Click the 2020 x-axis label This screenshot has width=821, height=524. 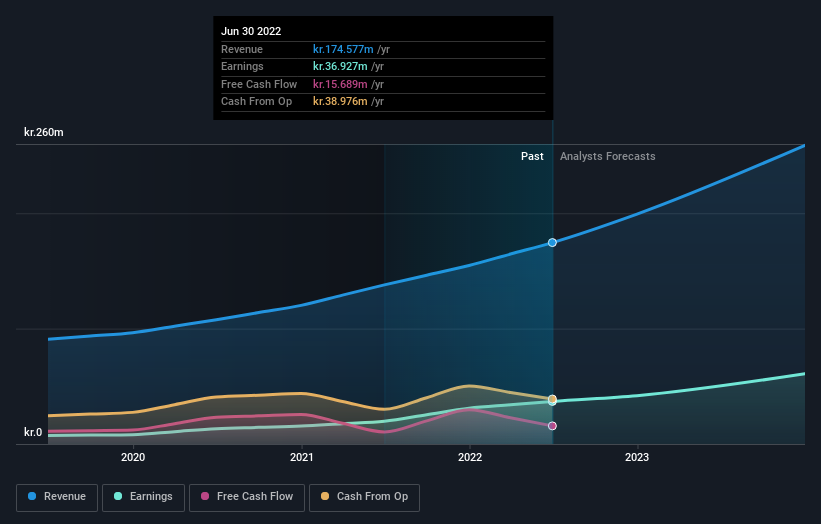(133, 457)
